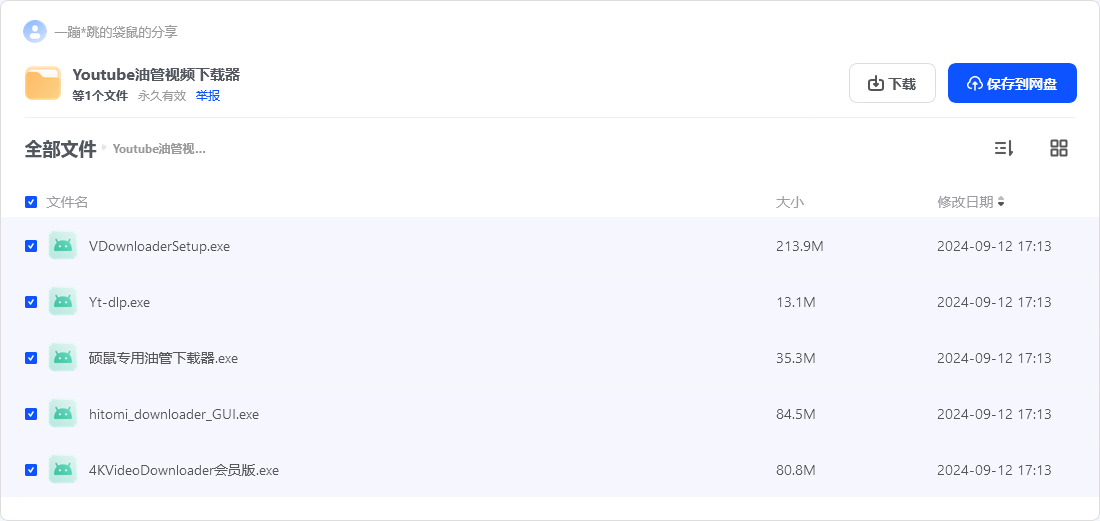Viewport: 1100px width, 521px height.
Task: Sort by 修改日期 column arrow
Action: (x=1001, y=202)
